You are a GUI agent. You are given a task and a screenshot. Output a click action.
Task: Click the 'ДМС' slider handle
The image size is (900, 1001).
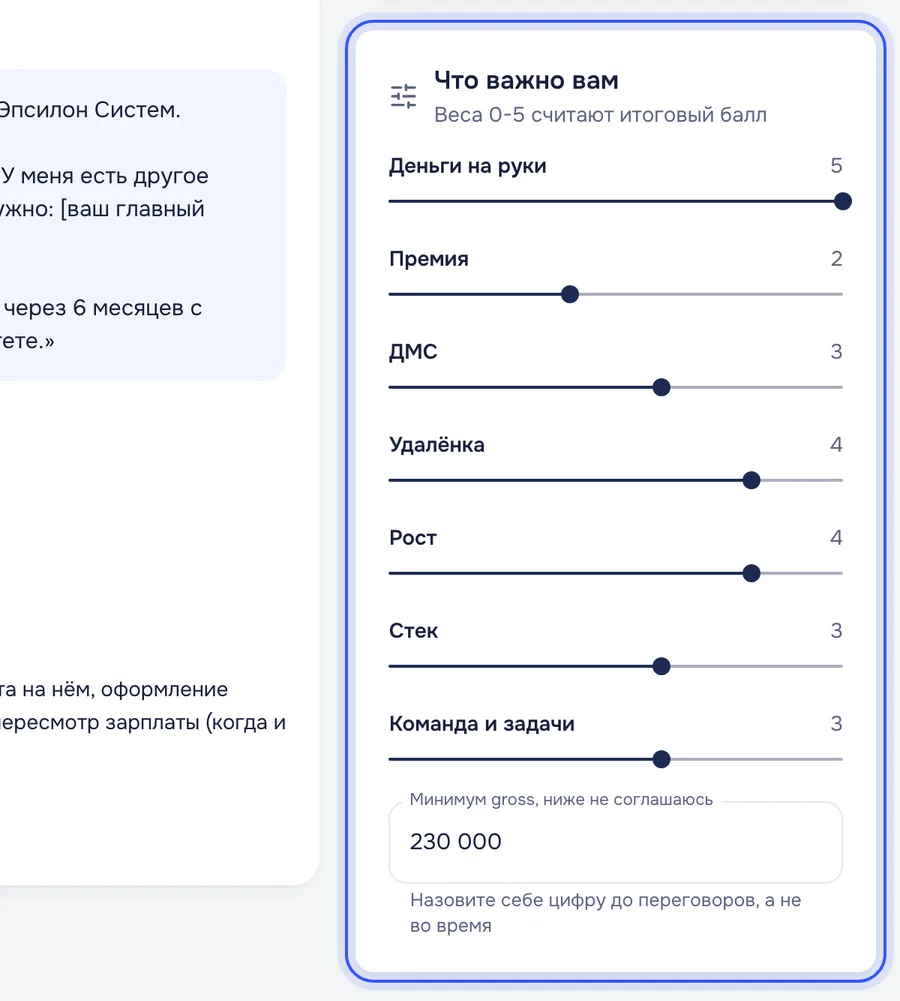[x=661, y=388]
